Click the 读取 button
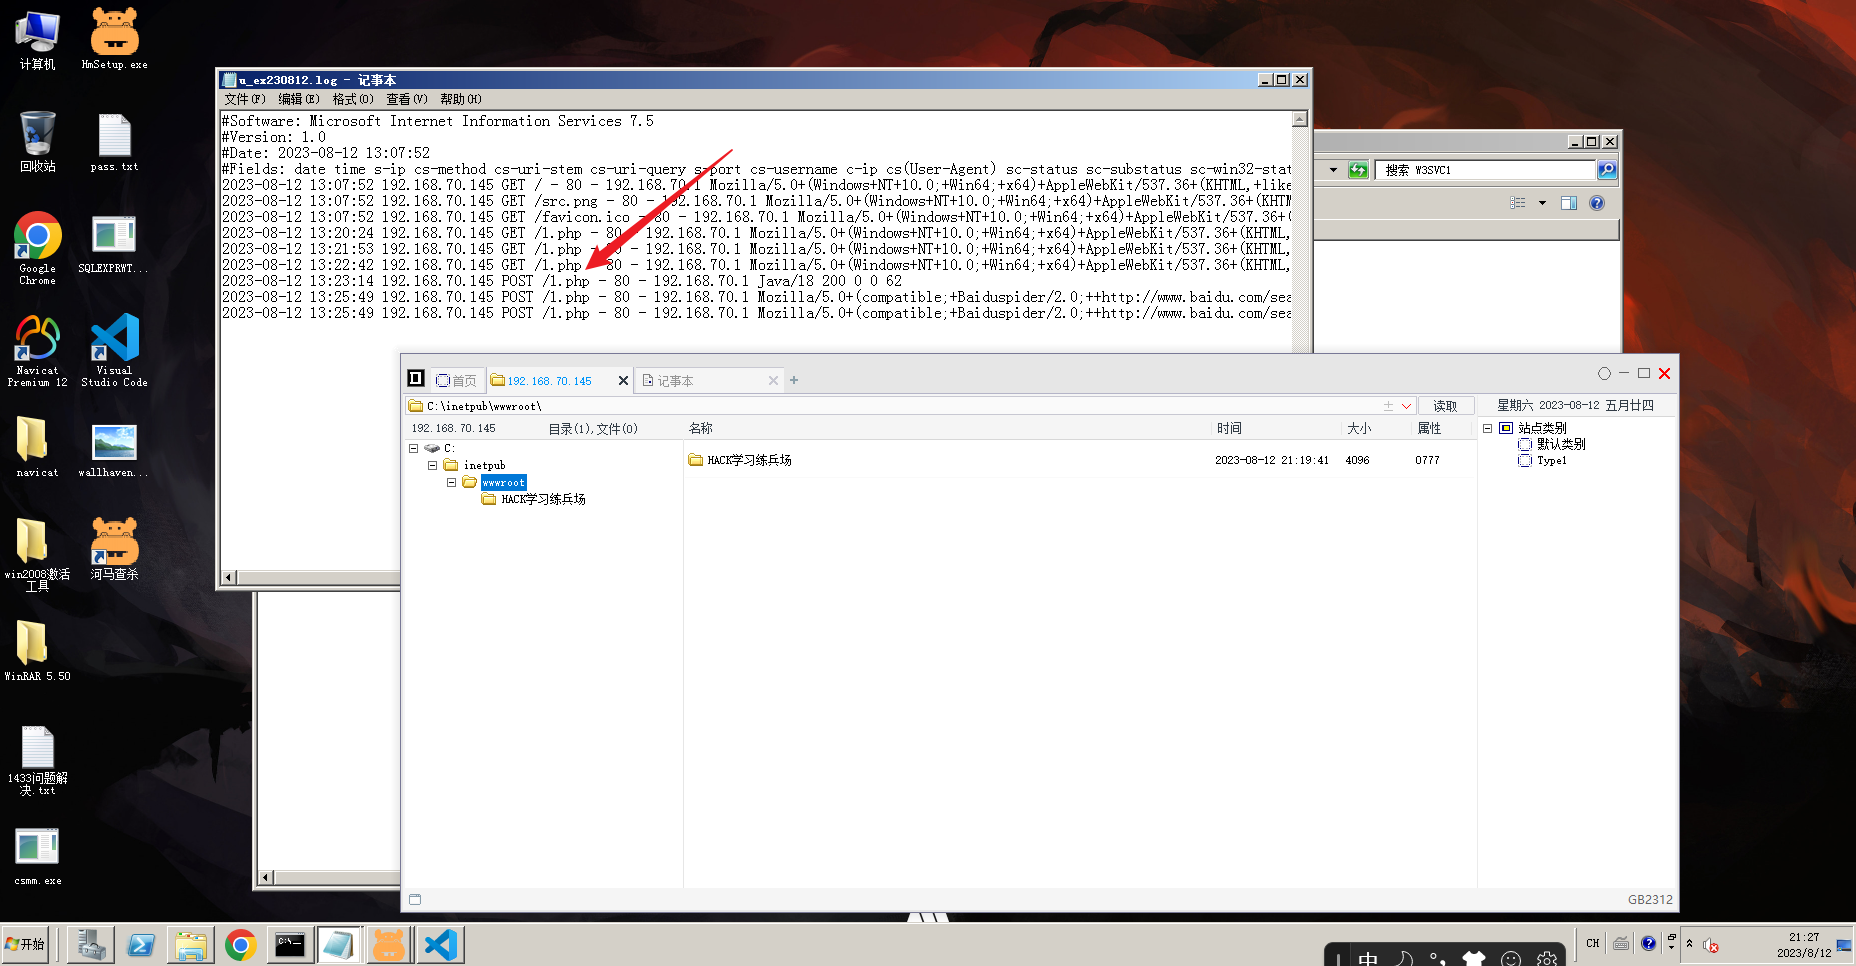1856x966 pixels. tap(1446, 405)
